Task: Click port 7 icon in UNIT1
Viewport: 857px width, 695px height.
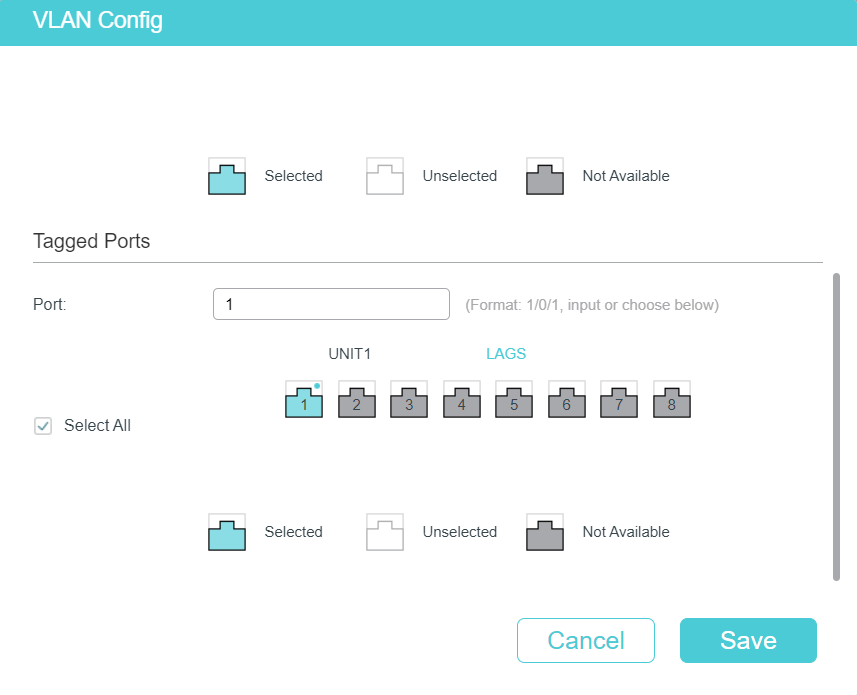Action: coord(619,399)
